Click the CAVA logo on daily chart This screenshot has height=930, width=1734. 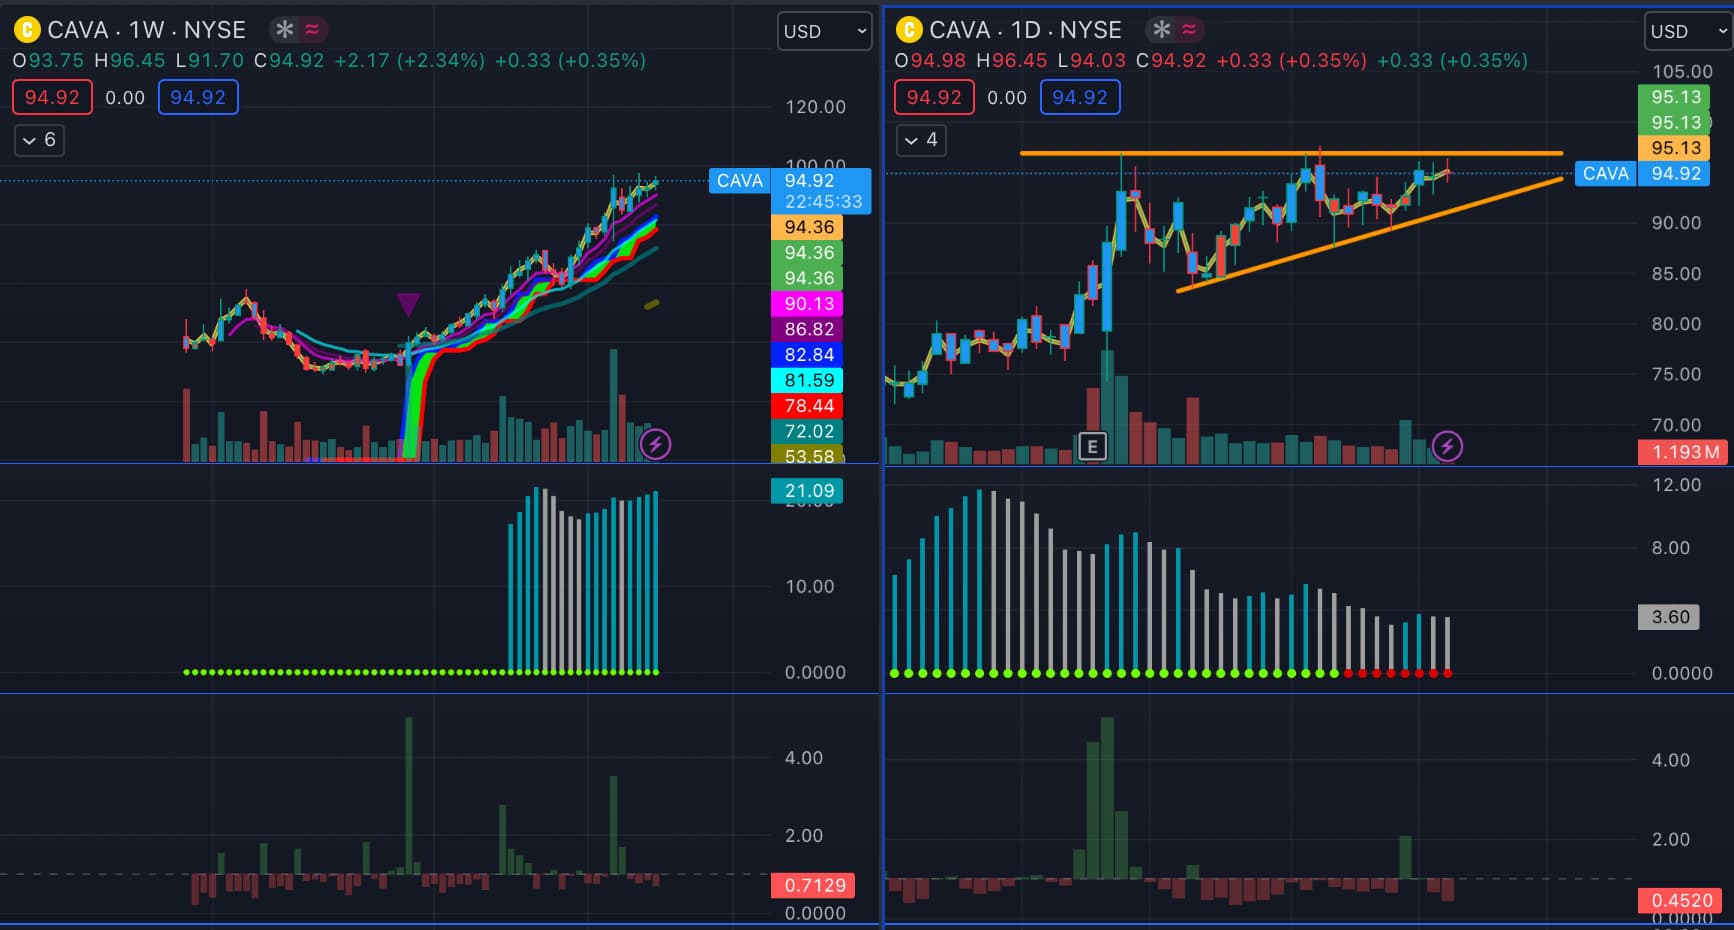click(909, 30)
